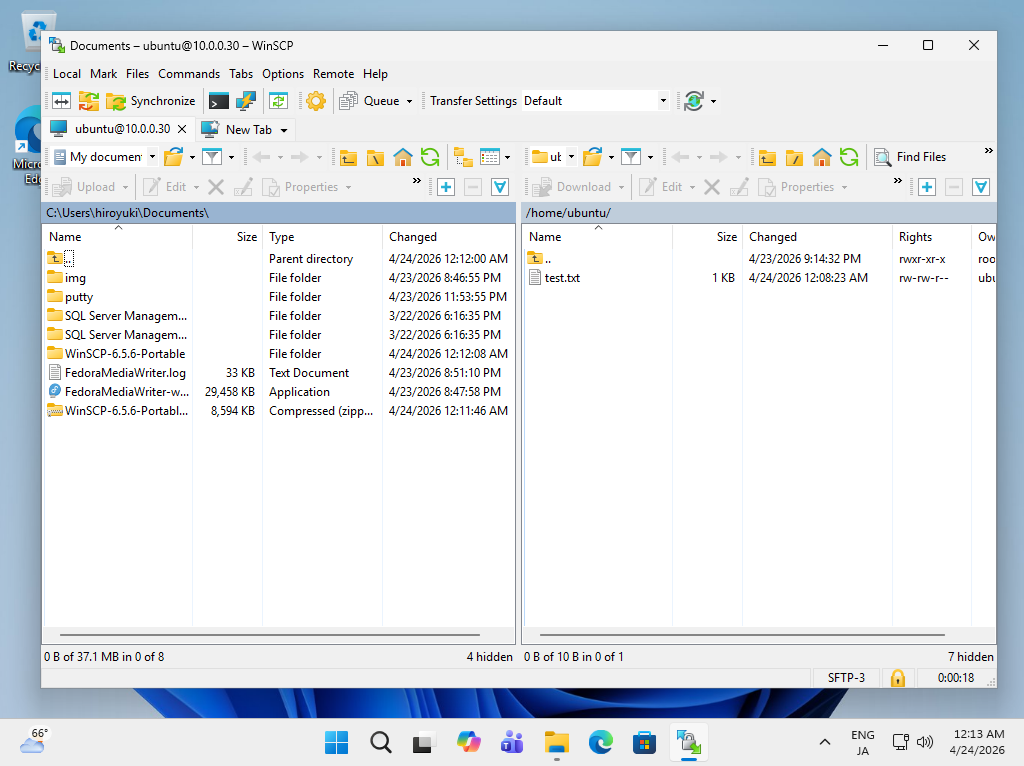The image size is (1024, 766).
Task: Click Find Files in remote panel
Action: pyautogui.click(x=910, y=157)
